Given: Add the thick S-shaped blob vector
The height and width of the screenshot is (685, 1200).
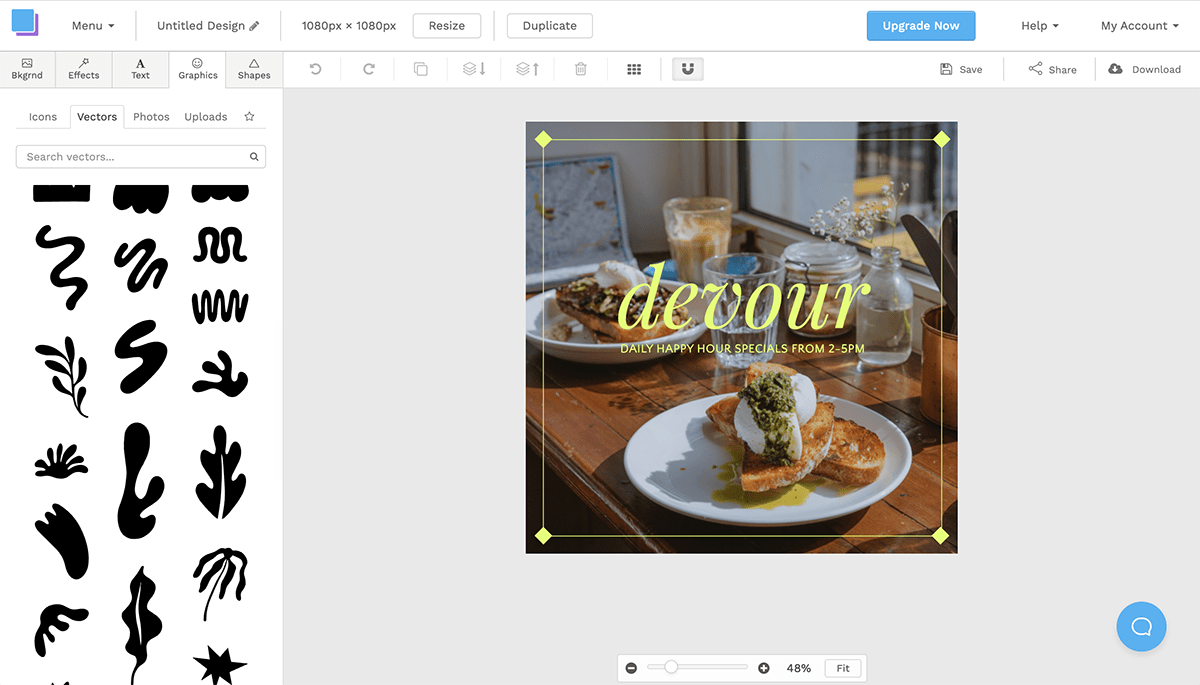Looking at the screenshot, I should click(x=141, y=357).
